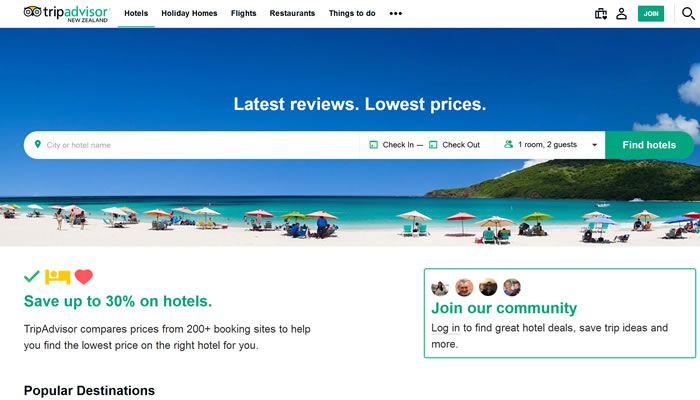
Task: Click the Log in link
Action: [445, 328]
